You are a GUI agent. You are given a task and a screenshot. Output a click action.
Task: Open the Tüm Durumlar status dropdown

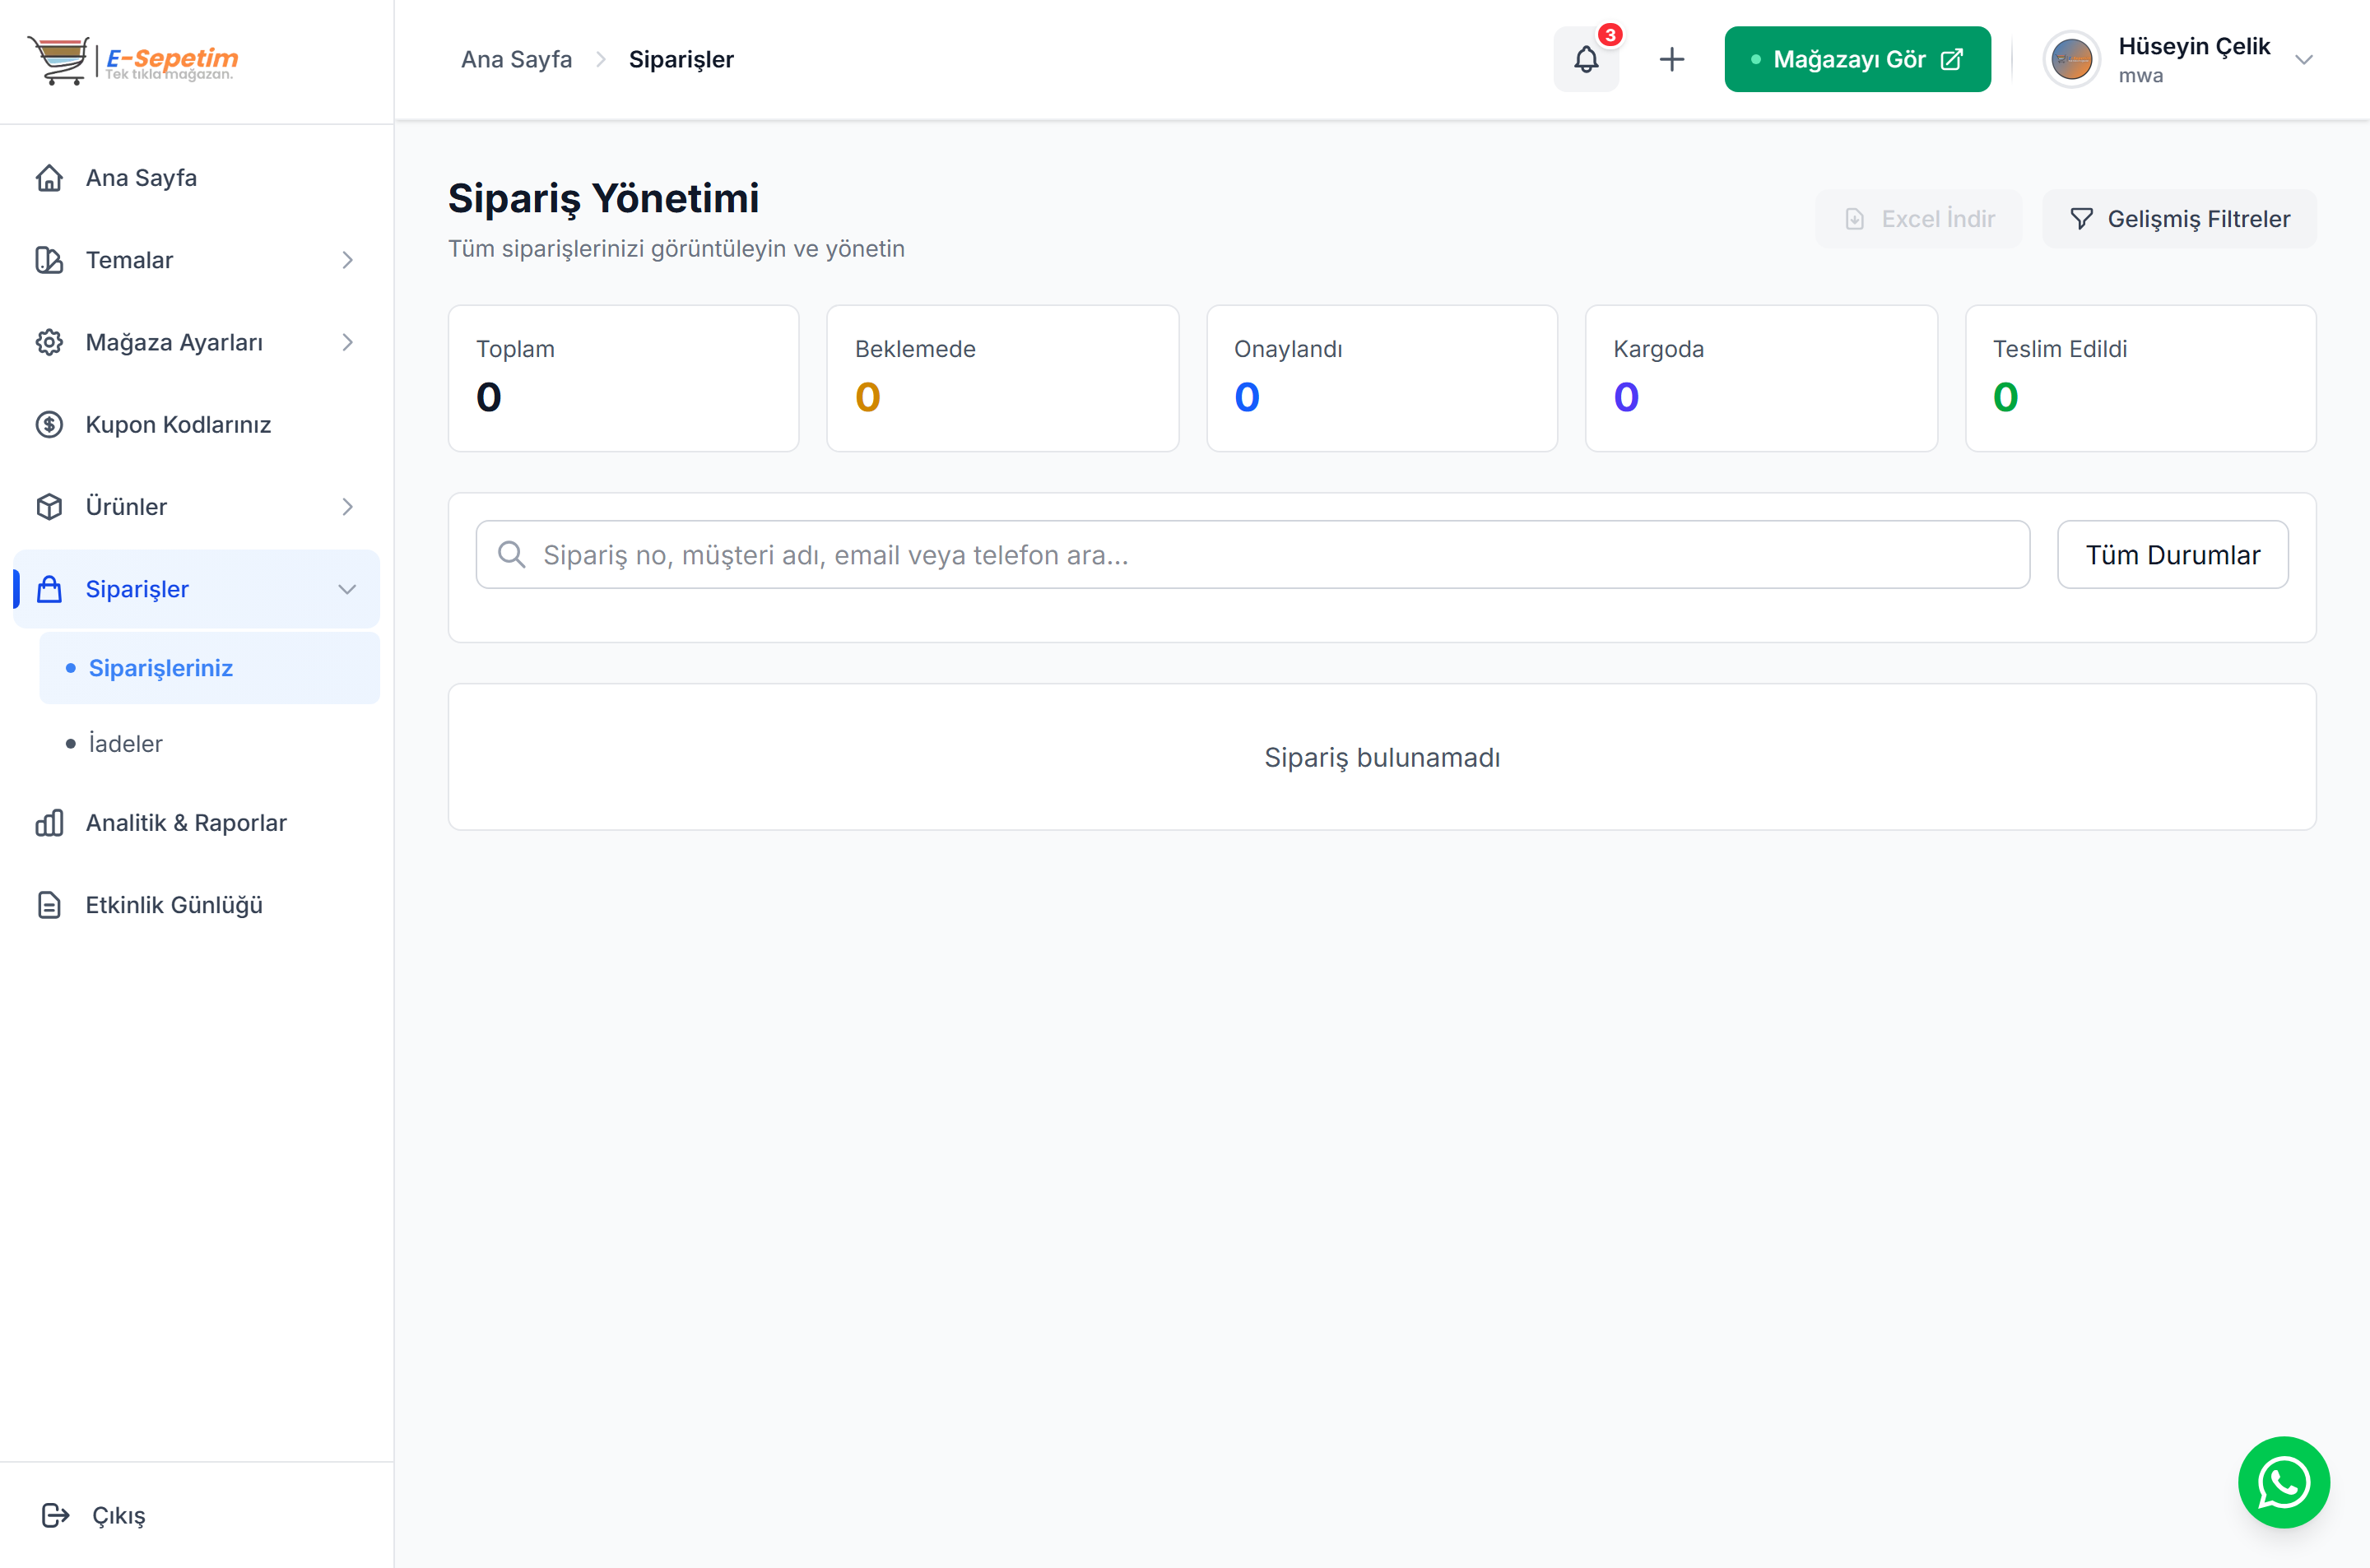(x=2172, y=554)
